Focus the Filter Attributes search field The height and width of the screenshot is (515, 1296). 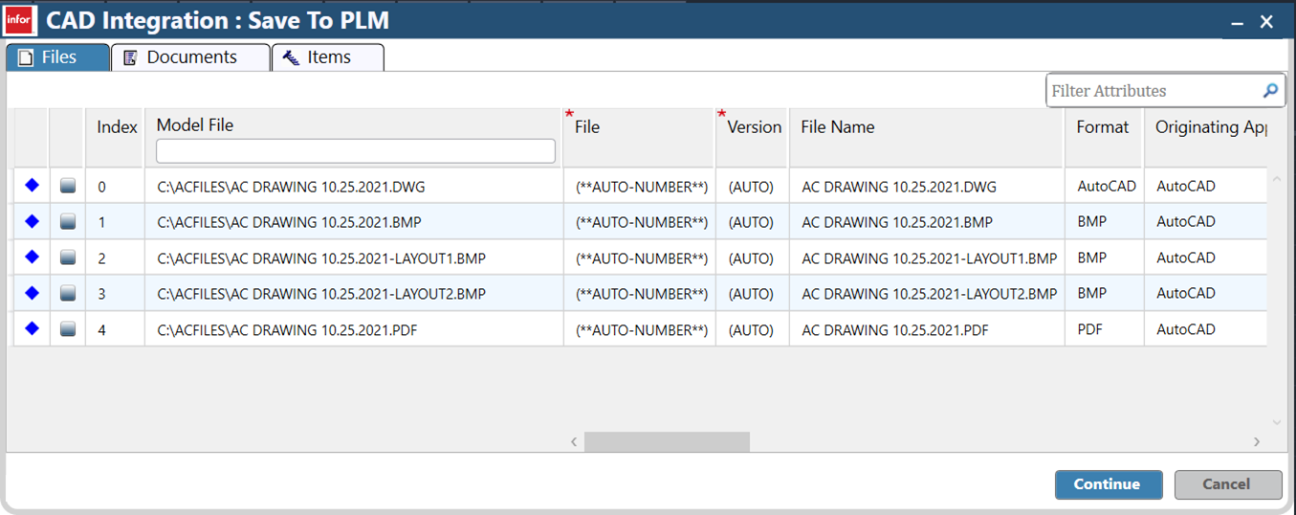pyautogui.click(x=1152, y=91)
